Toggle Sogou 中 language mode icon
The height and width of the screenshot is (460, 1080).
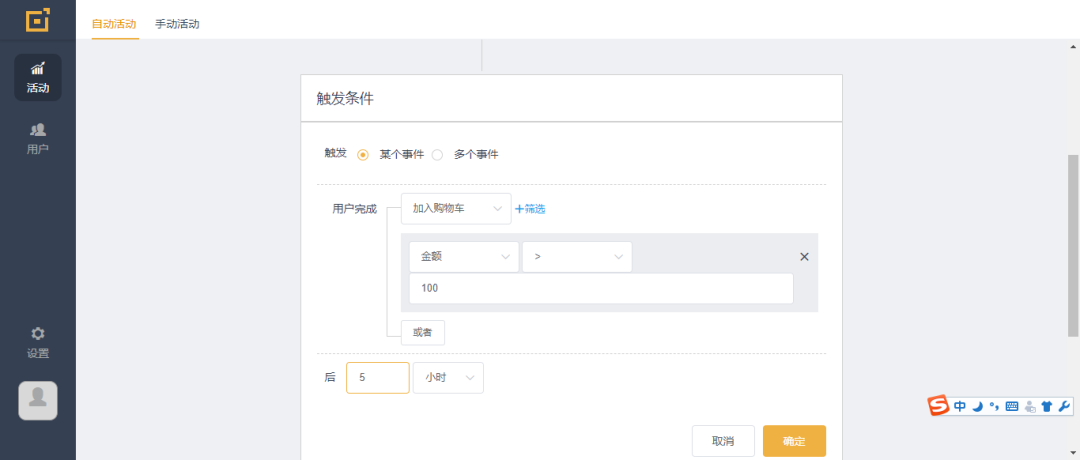959,406
